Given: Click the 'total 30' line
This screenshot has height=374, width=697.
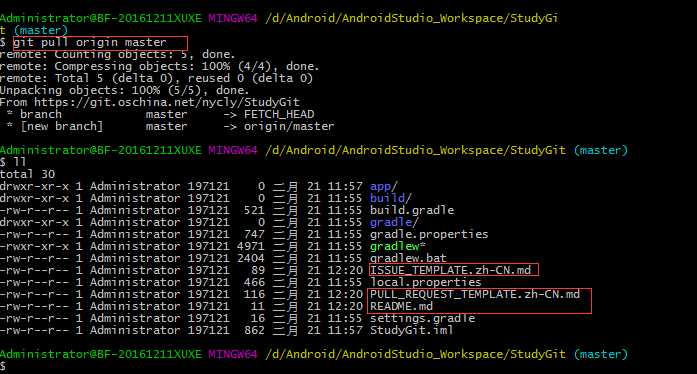Looking at the screenshot, I should (28, 174).
